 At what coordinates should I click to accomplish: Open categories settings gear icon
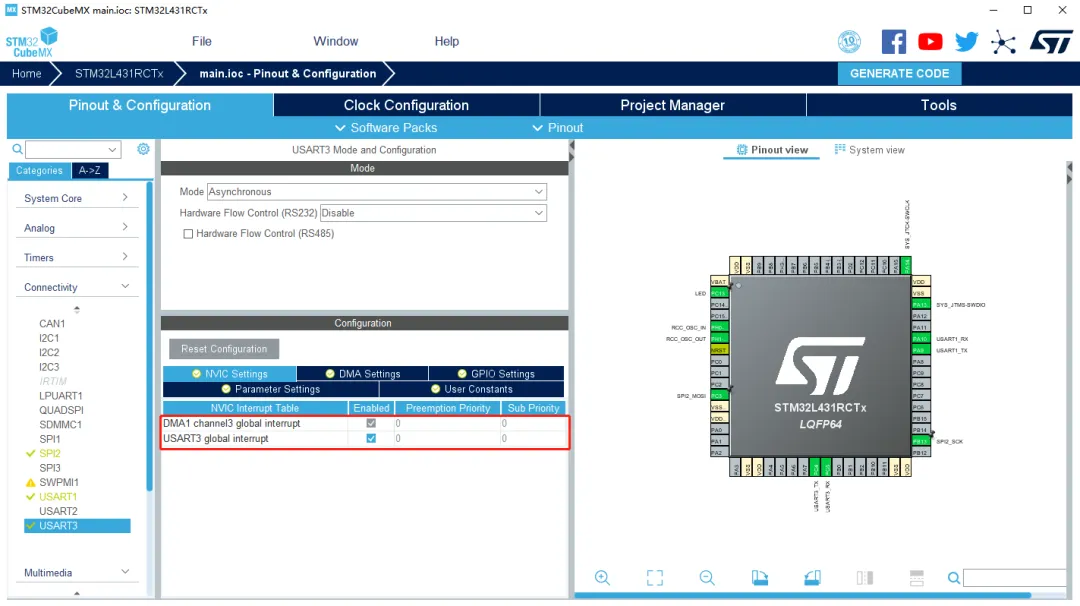tap(143, 149)
